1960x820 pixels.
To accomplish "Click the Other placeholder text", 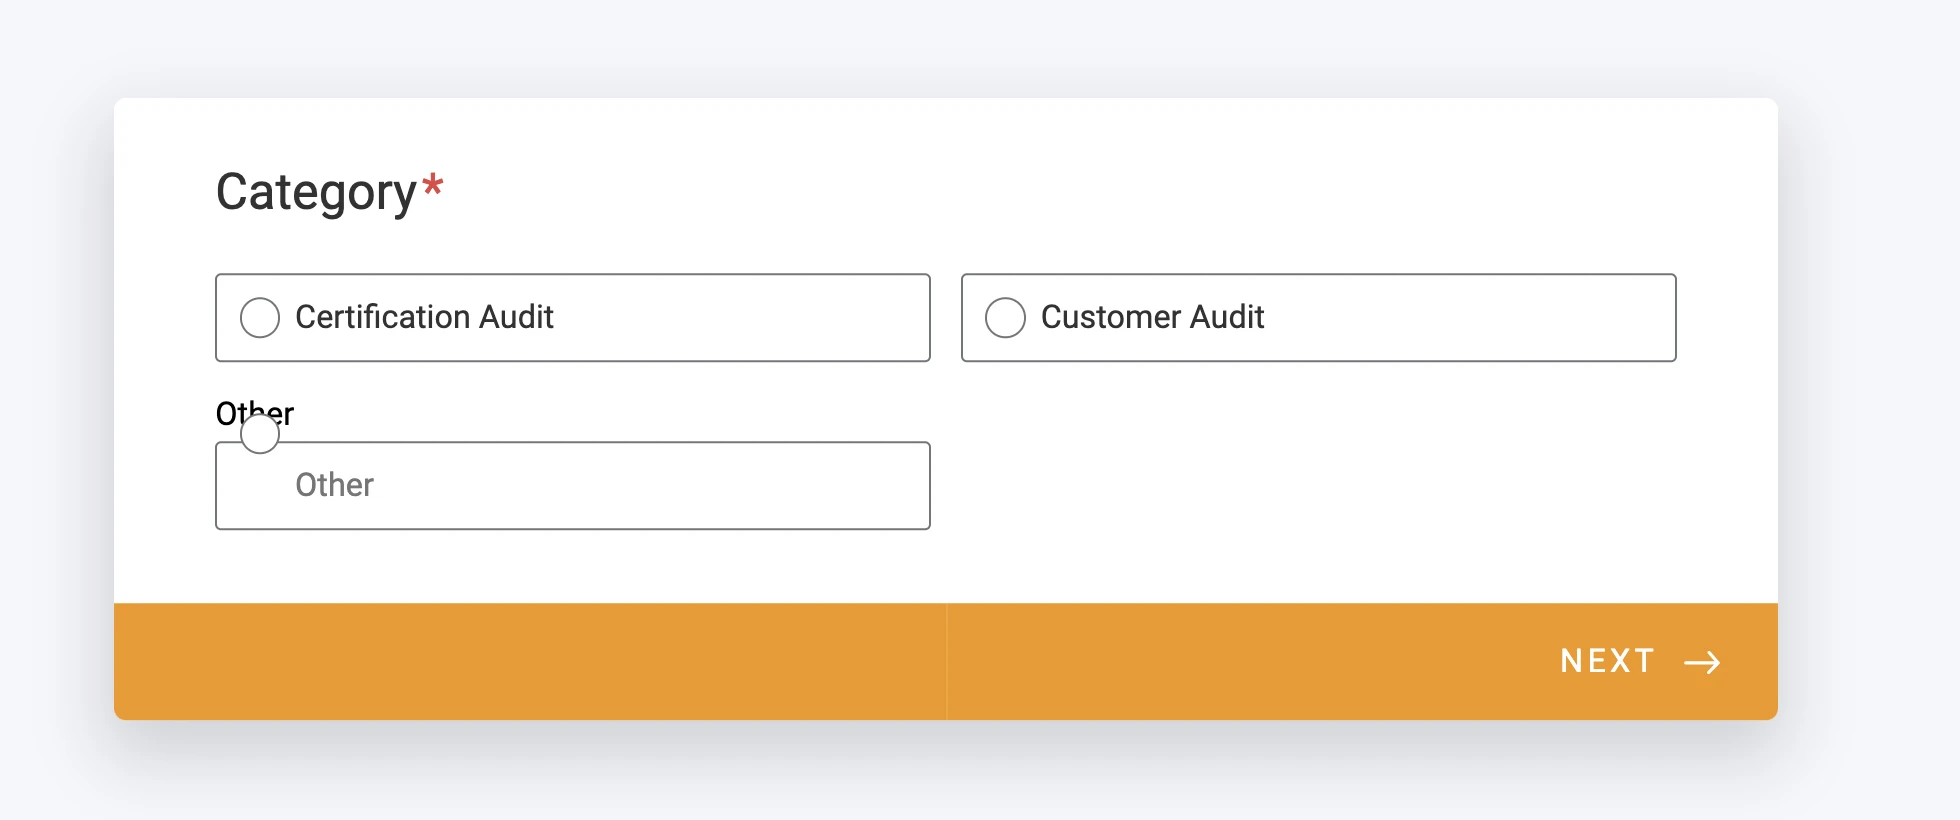I will 334,485.
